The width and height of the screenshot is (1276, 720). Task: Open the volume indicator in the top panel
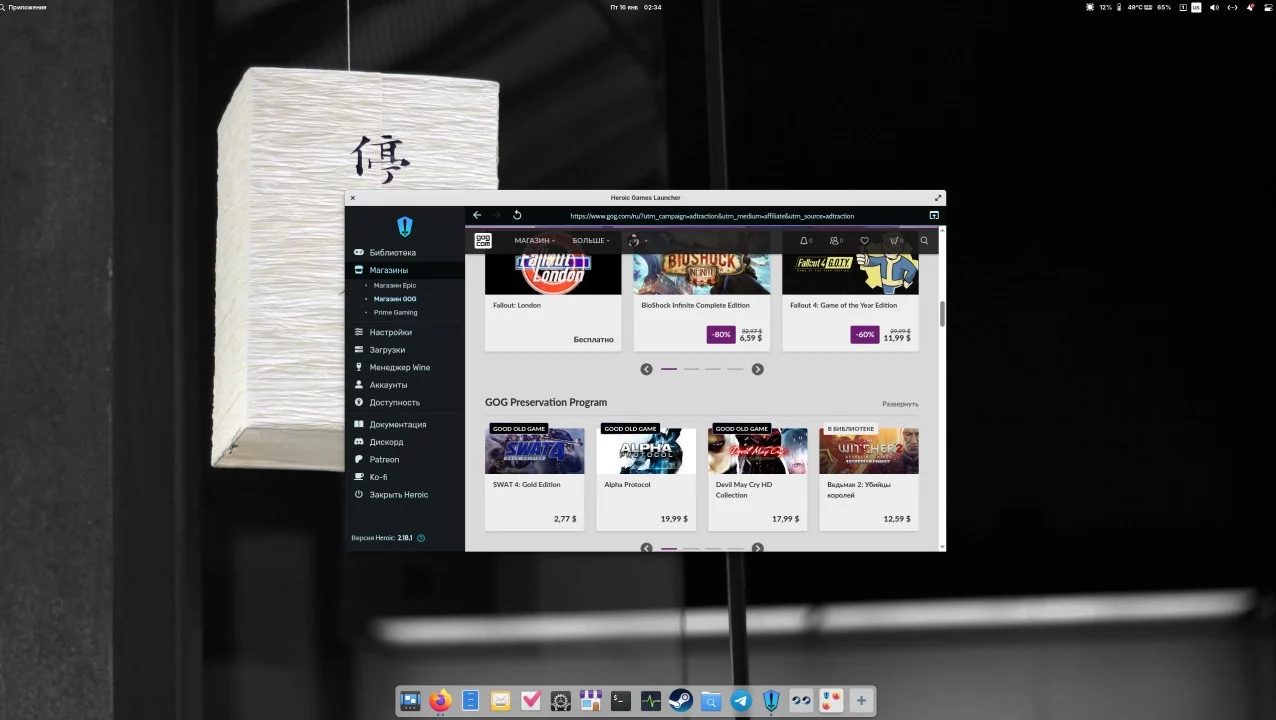point(1214,7)
